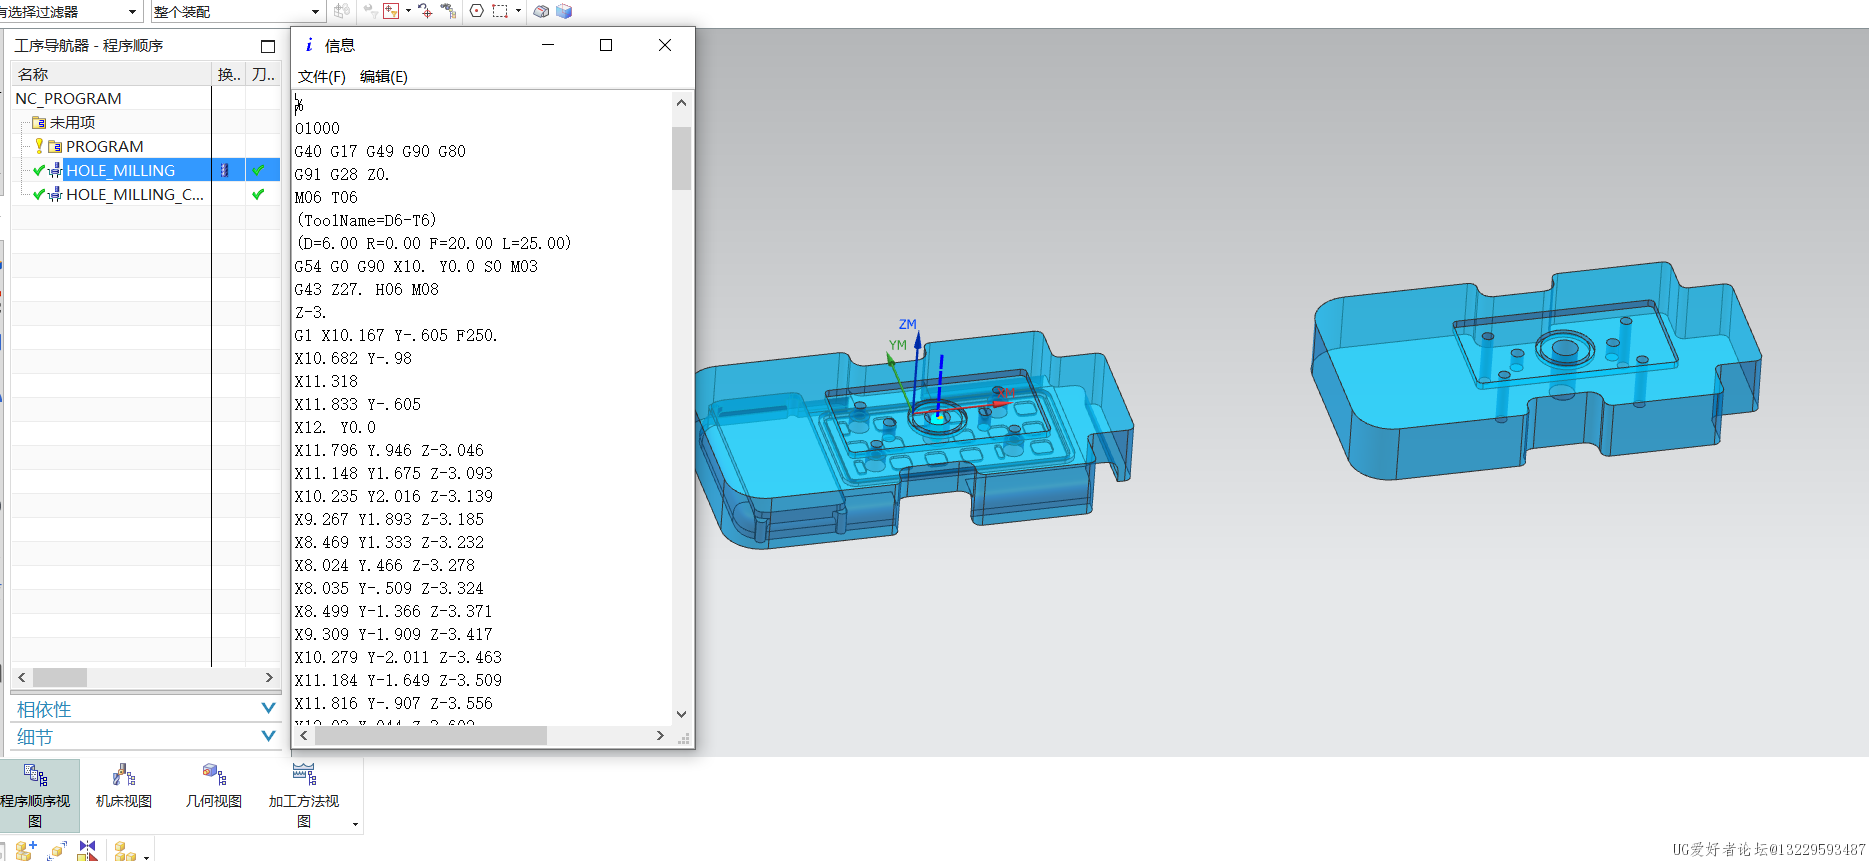This screenshot has width=1869, height=861.
Task: Click the reset selection crosshair icon
Action: [x=425, y=11]
